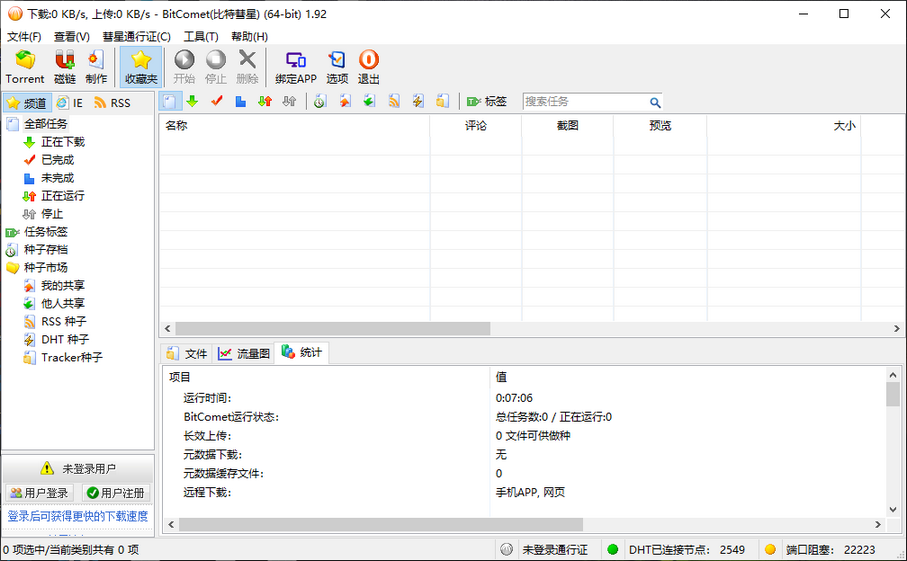Screen dimensions: 907x561
Task: Open 种子存档 torrent archive item
Action: (45, 249)
